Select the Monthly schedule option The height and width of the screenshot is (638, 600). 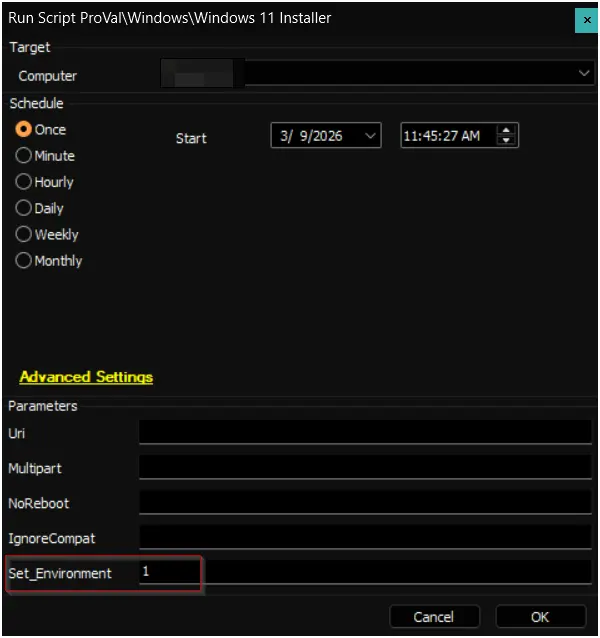pyautogui.click(x=24, y=260)
